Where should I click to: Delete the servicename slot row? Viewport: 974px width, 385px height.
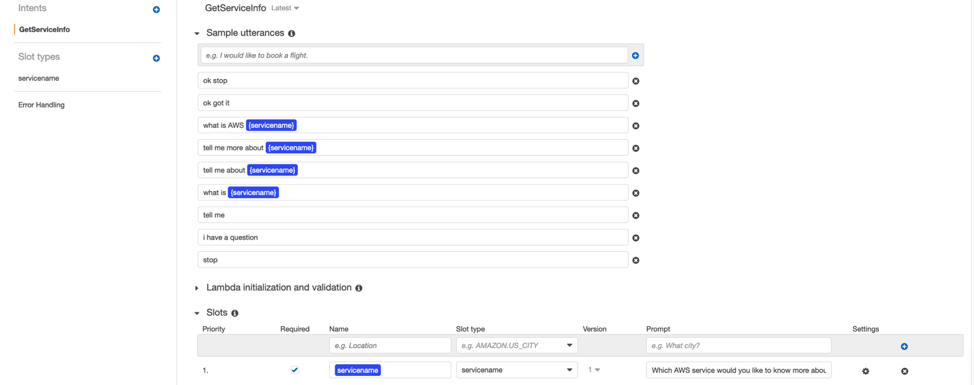click(x=904, y=371)
